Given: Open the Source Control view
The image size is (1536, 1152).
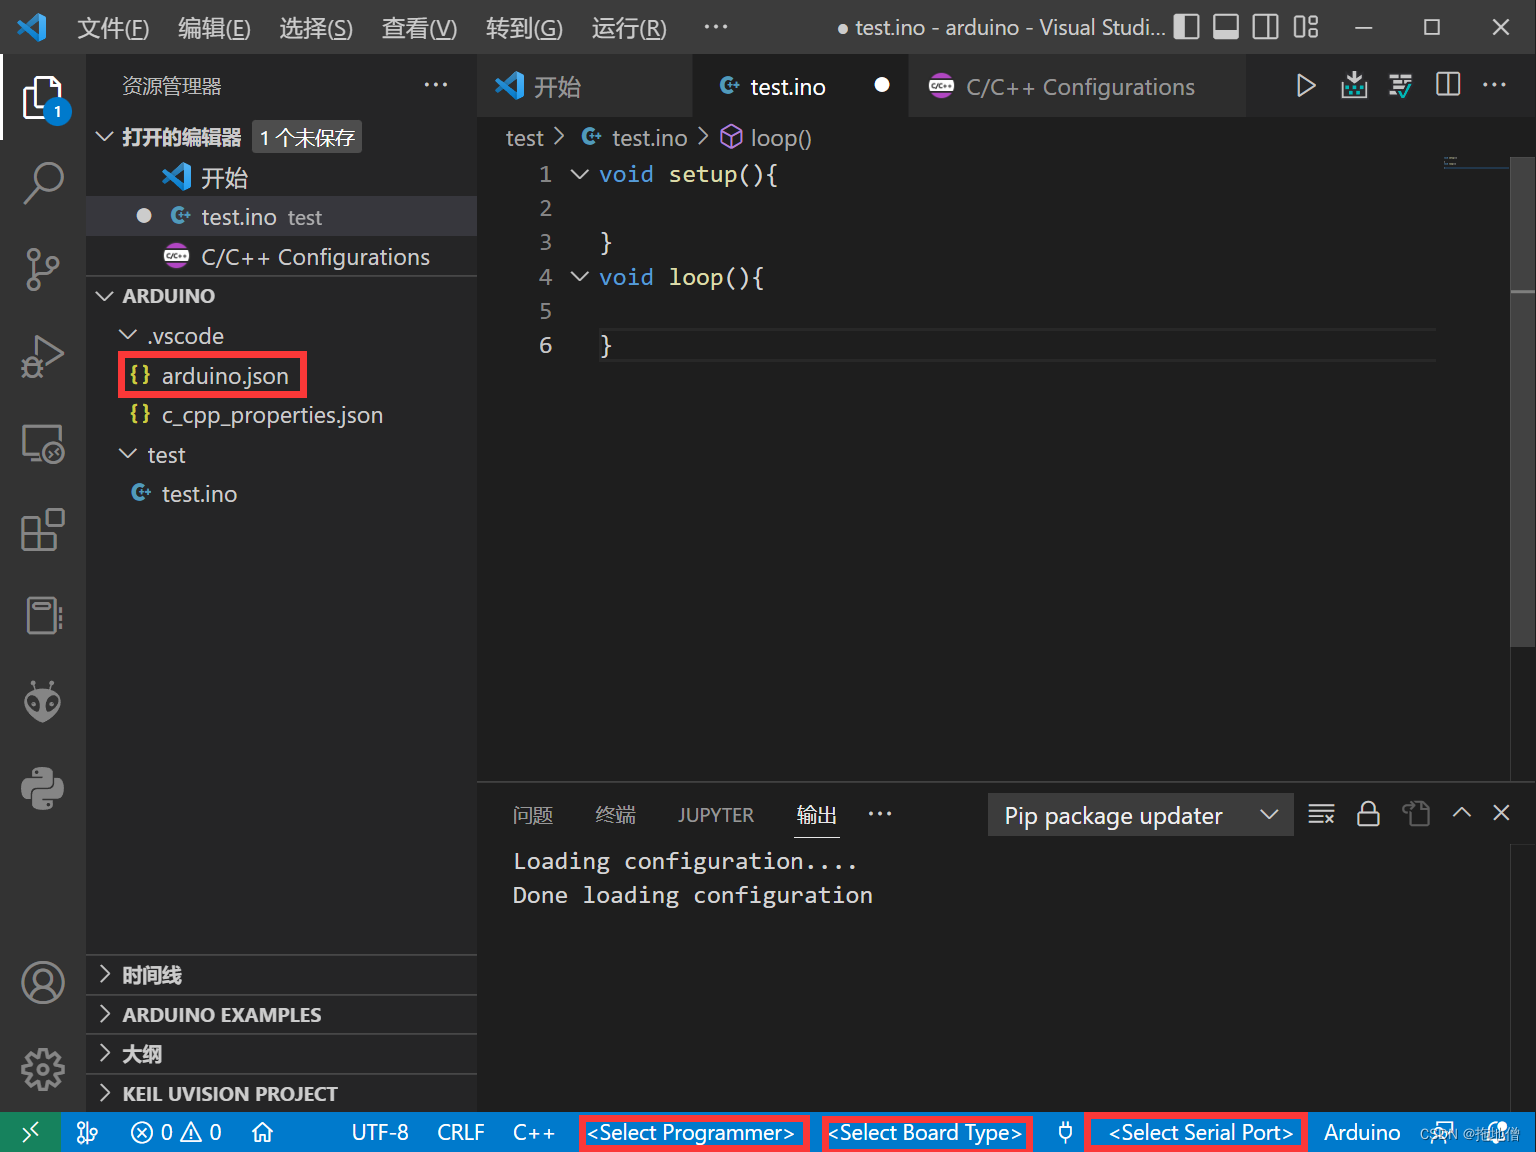Looking at the screenshot, I should (43, 269).
